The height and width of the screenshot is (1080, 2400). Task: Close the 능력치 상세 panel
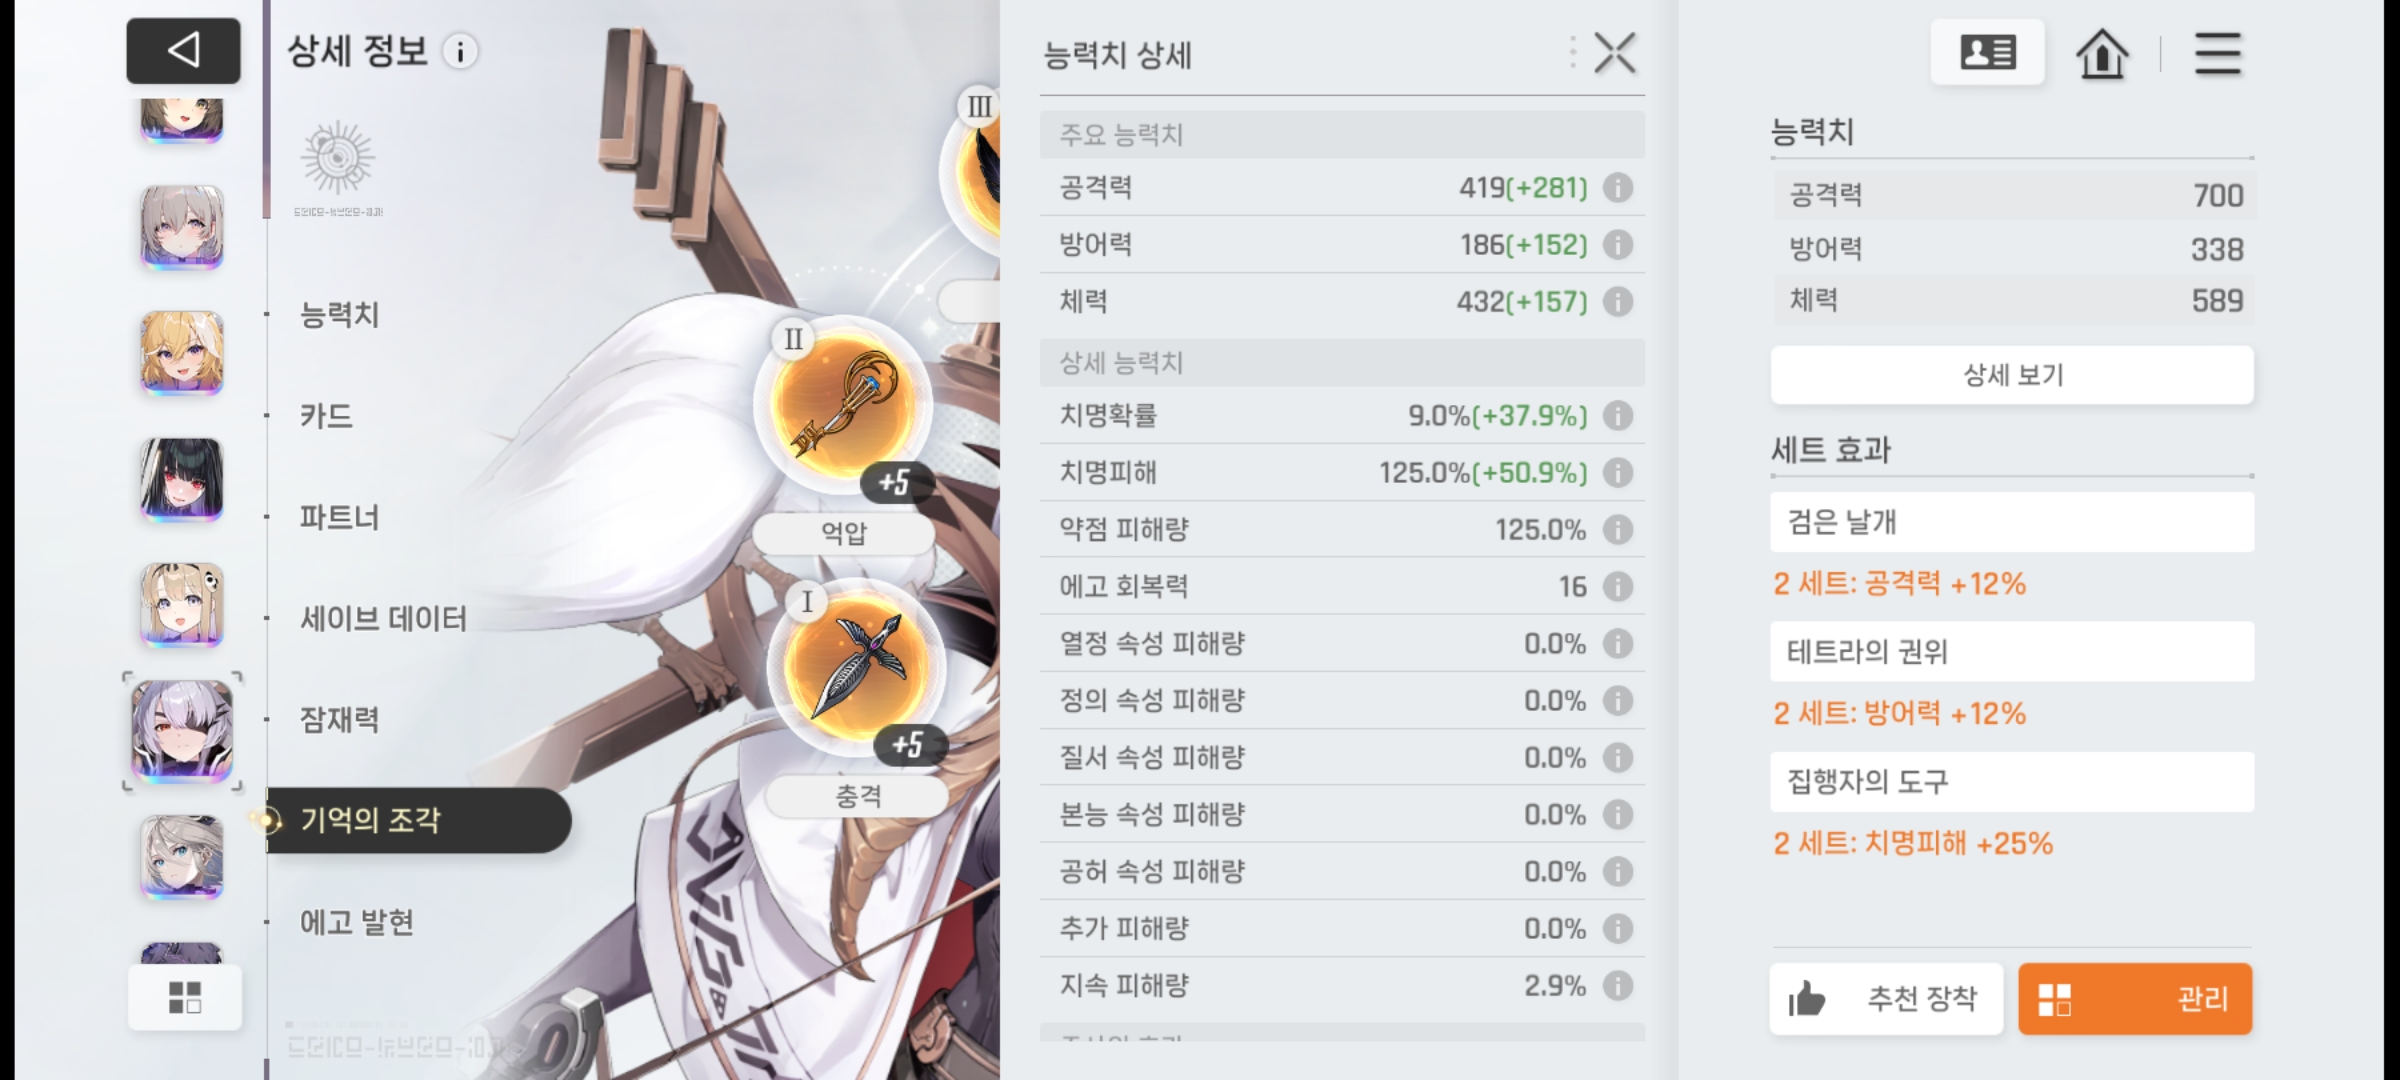coord(1614,53)
